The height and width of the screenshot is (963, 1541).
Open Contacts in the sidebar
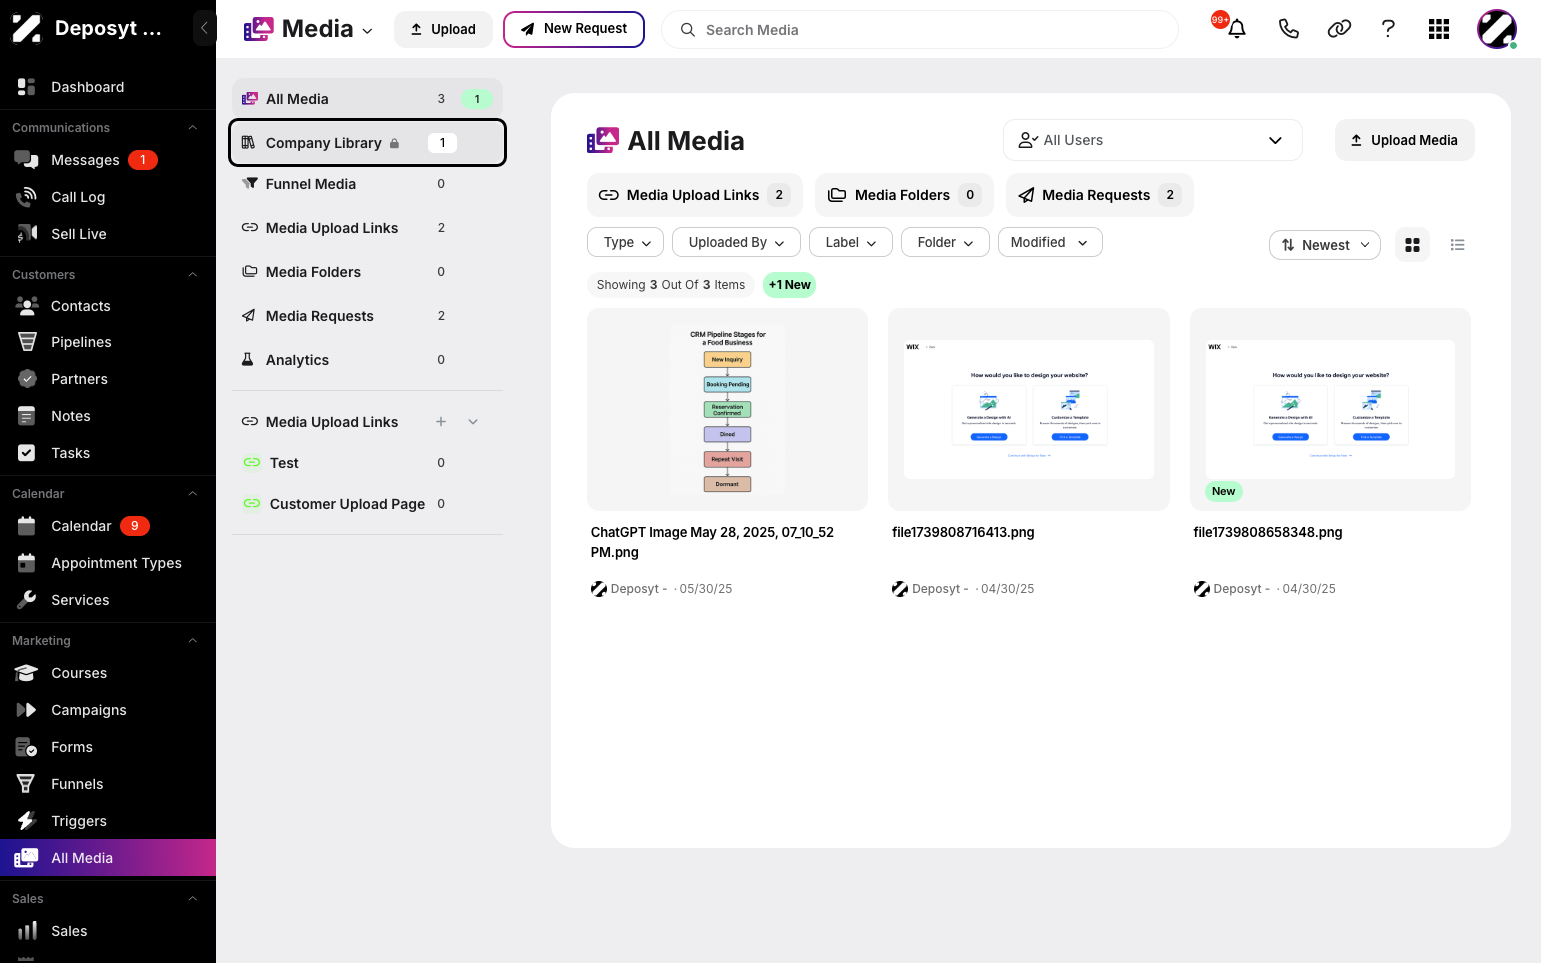(108, 306)
